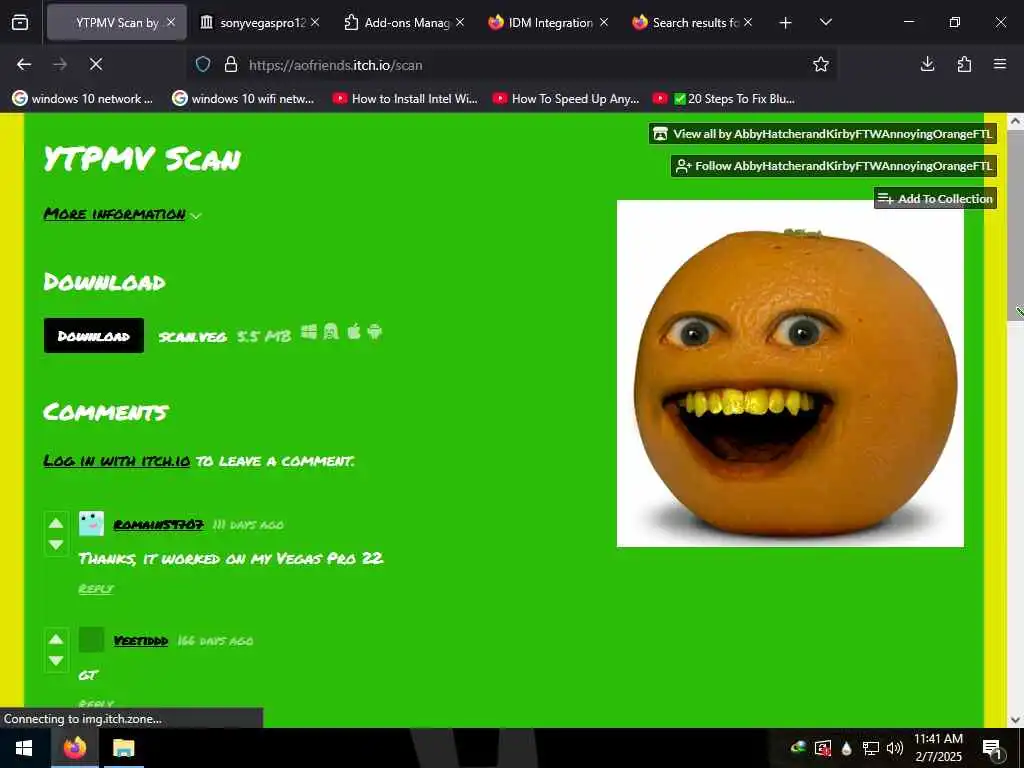1024x768 pixels.
Task: Go back to the previous page
Action: click(x=24, y=64)
